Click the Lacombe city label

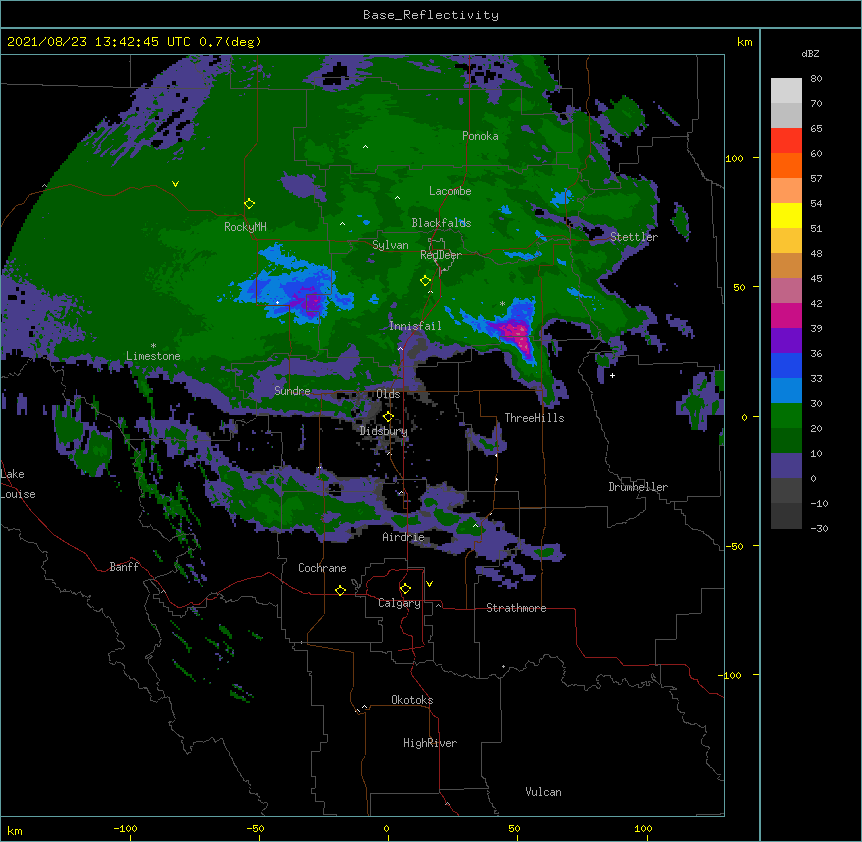(x=450, y=191)
